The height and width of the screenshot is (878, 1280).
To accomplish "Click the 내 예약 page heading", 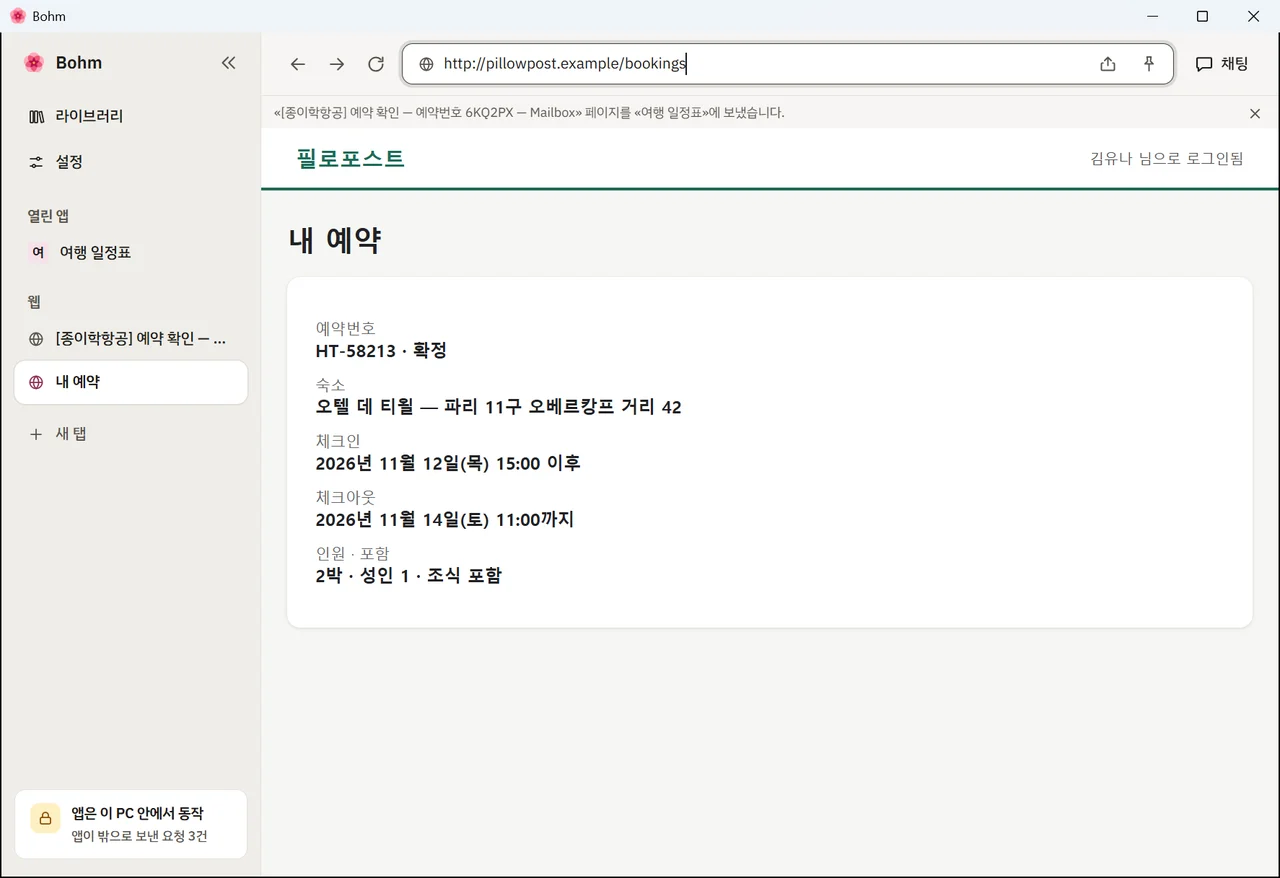I will pos(335,241).
